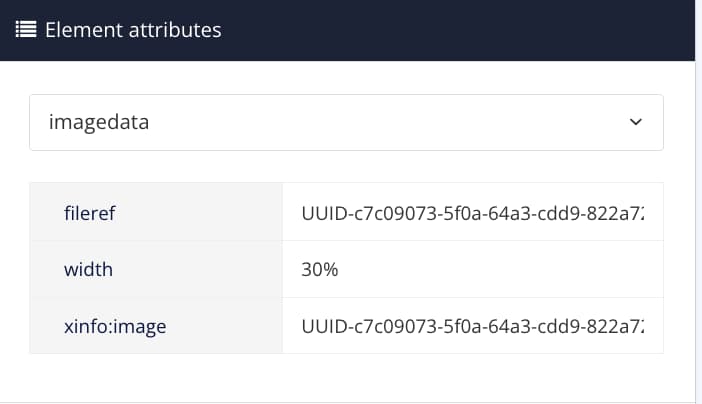
Task: Open the imagedata element dropdown
Action: 346,122
